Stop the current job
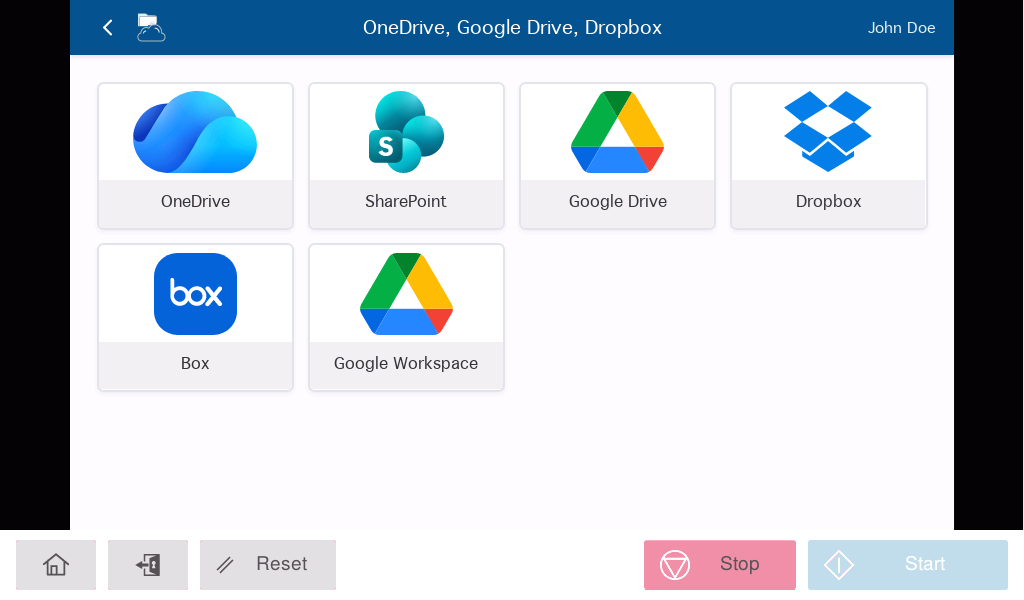1024x600 pixels. tap(720, 565)
